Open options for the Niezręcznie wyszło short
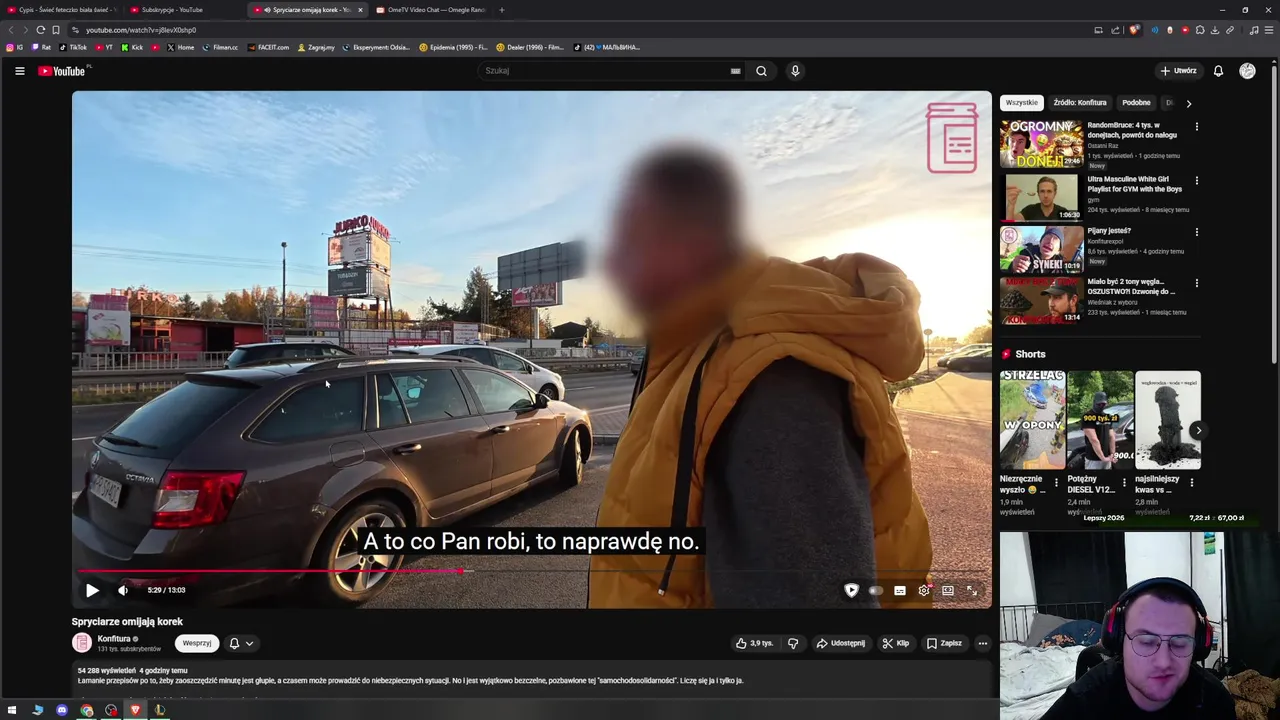1280x720 pixels. (1056, 482)
